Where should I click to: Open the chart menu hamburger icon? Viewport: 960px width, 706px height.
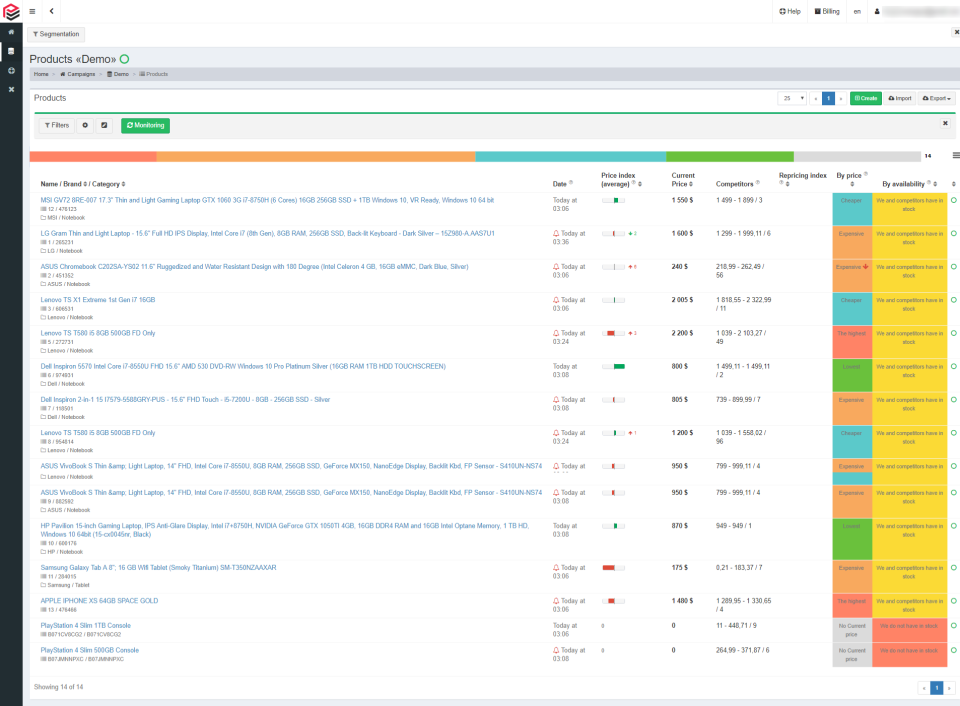956,156
